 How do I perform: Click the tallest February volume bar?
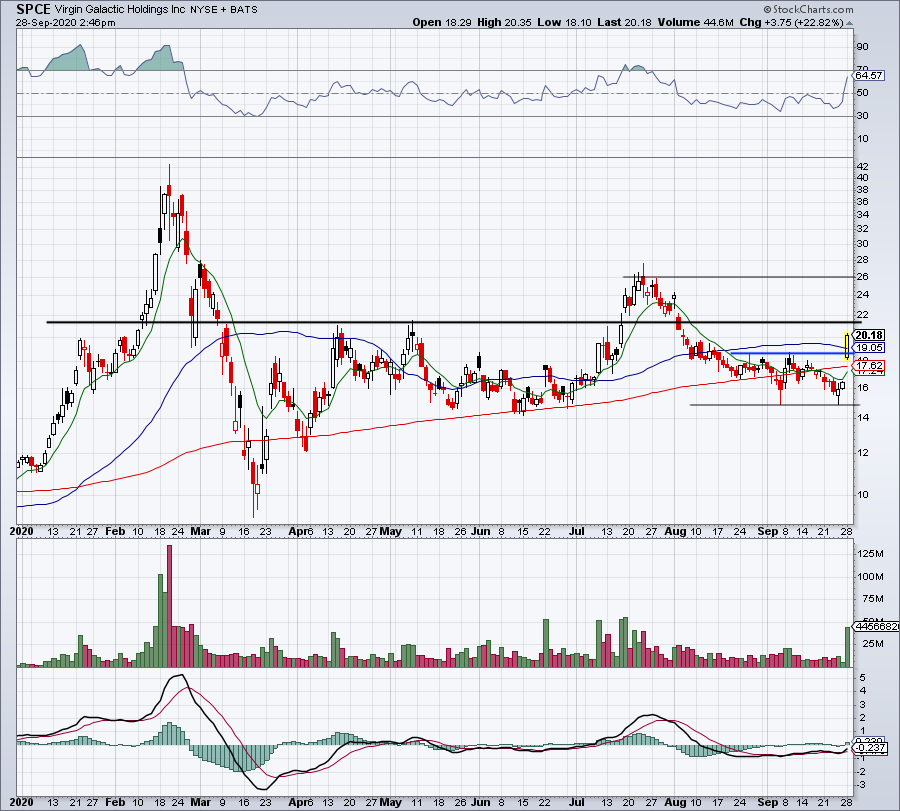coord(169,606)
